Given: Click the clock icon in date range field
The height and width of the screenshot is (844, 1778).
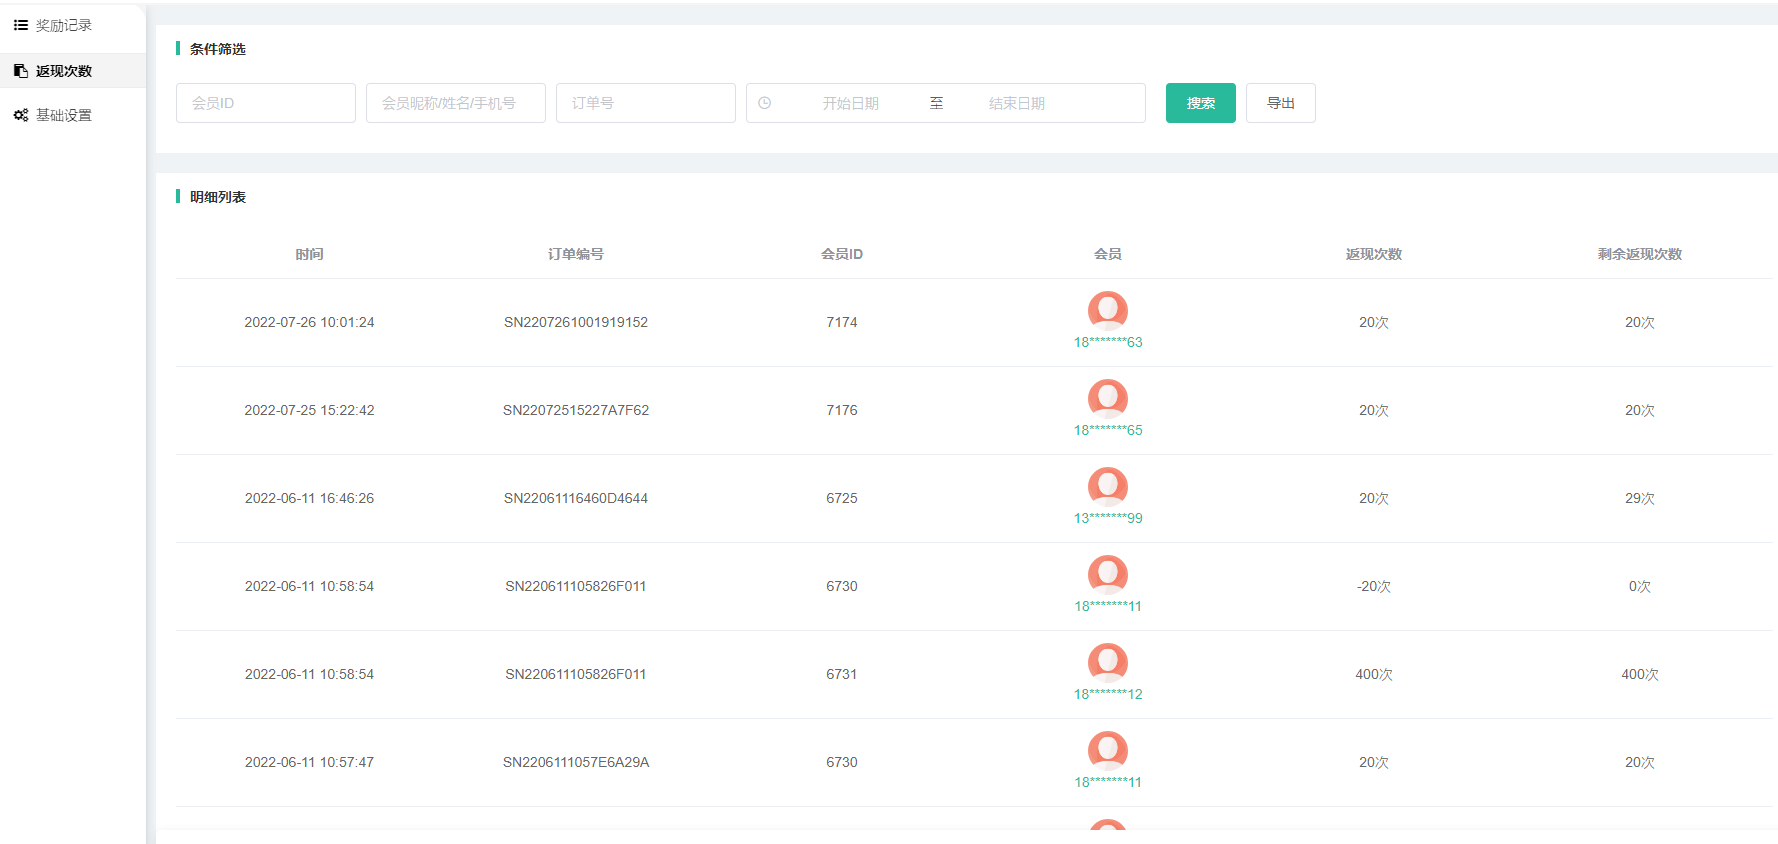Looking at the screenshot, I should [x=765, y=103].
